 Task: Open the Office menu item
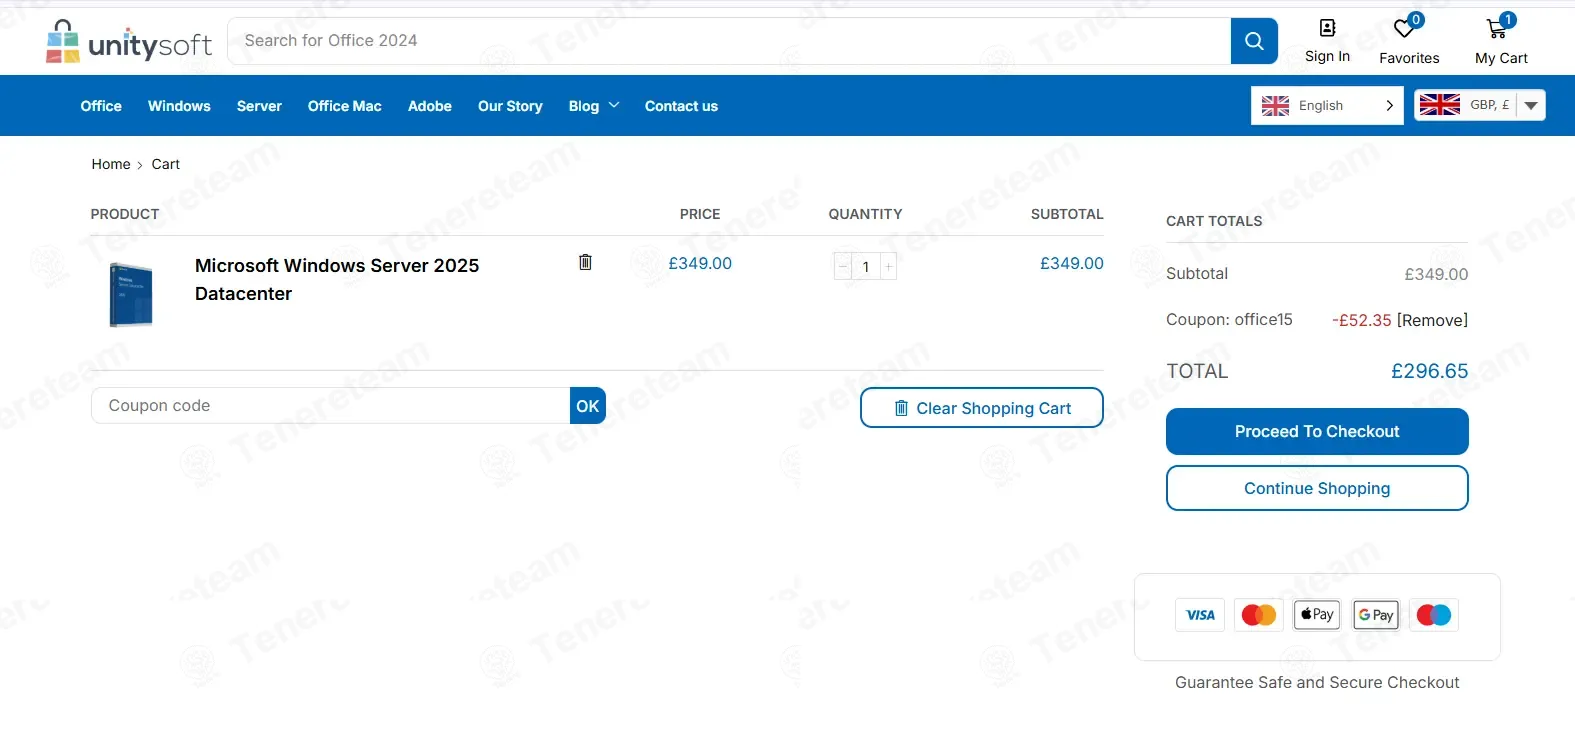click(x=101, y=106)
